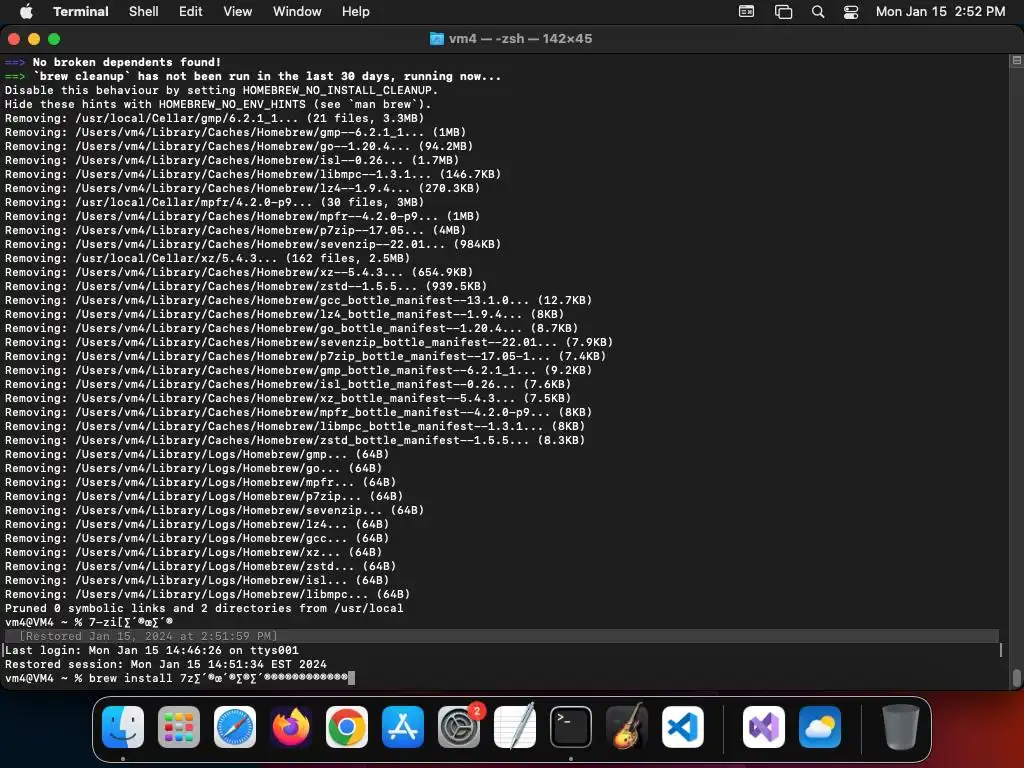
Task: Click the Terminal icon in the Dock
Action: (x=571, y=727)
